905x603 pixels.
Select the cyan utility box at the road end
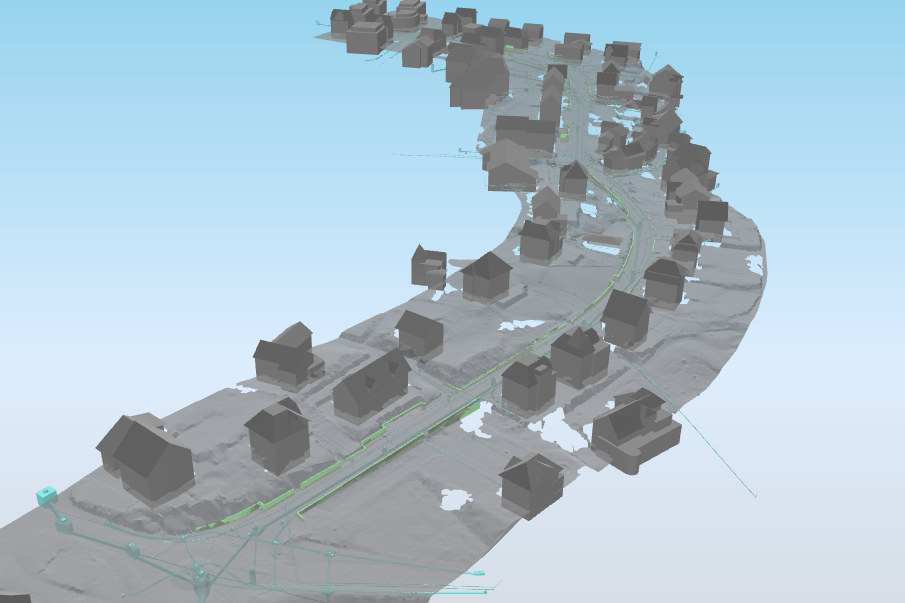point(47,495)
